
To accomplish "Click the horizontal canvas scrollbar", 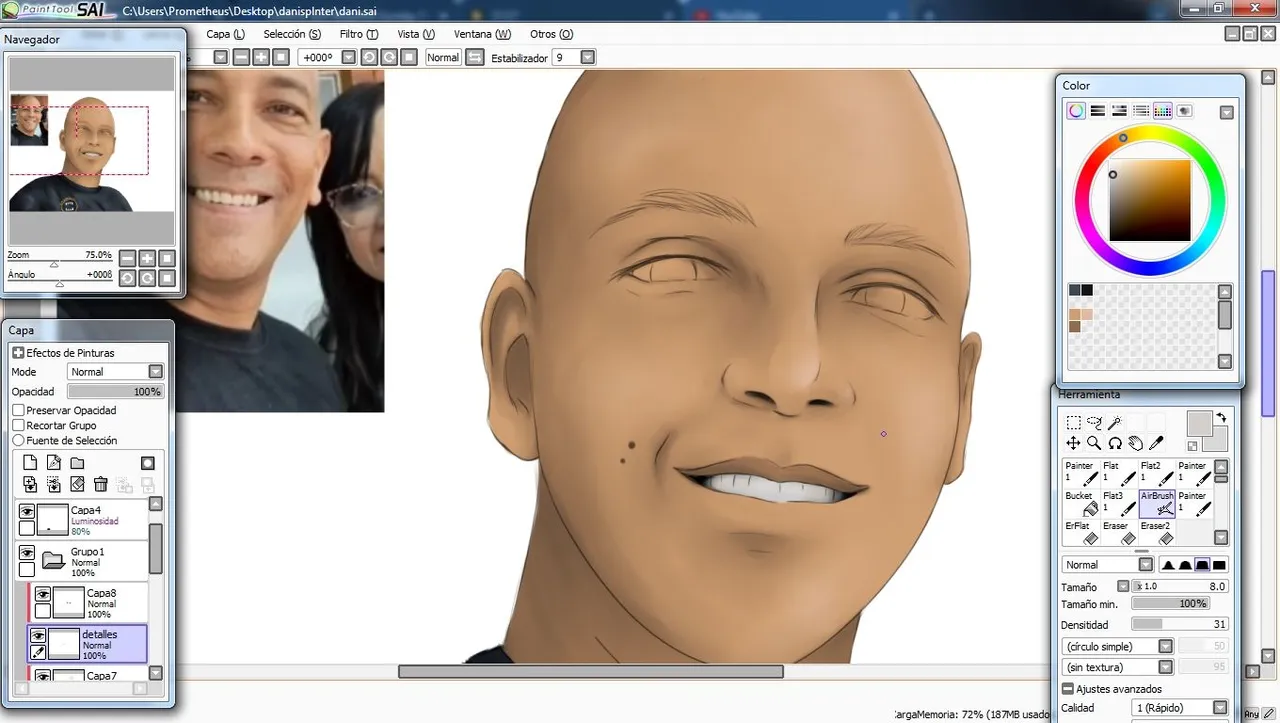I will (x=590, y=672).
